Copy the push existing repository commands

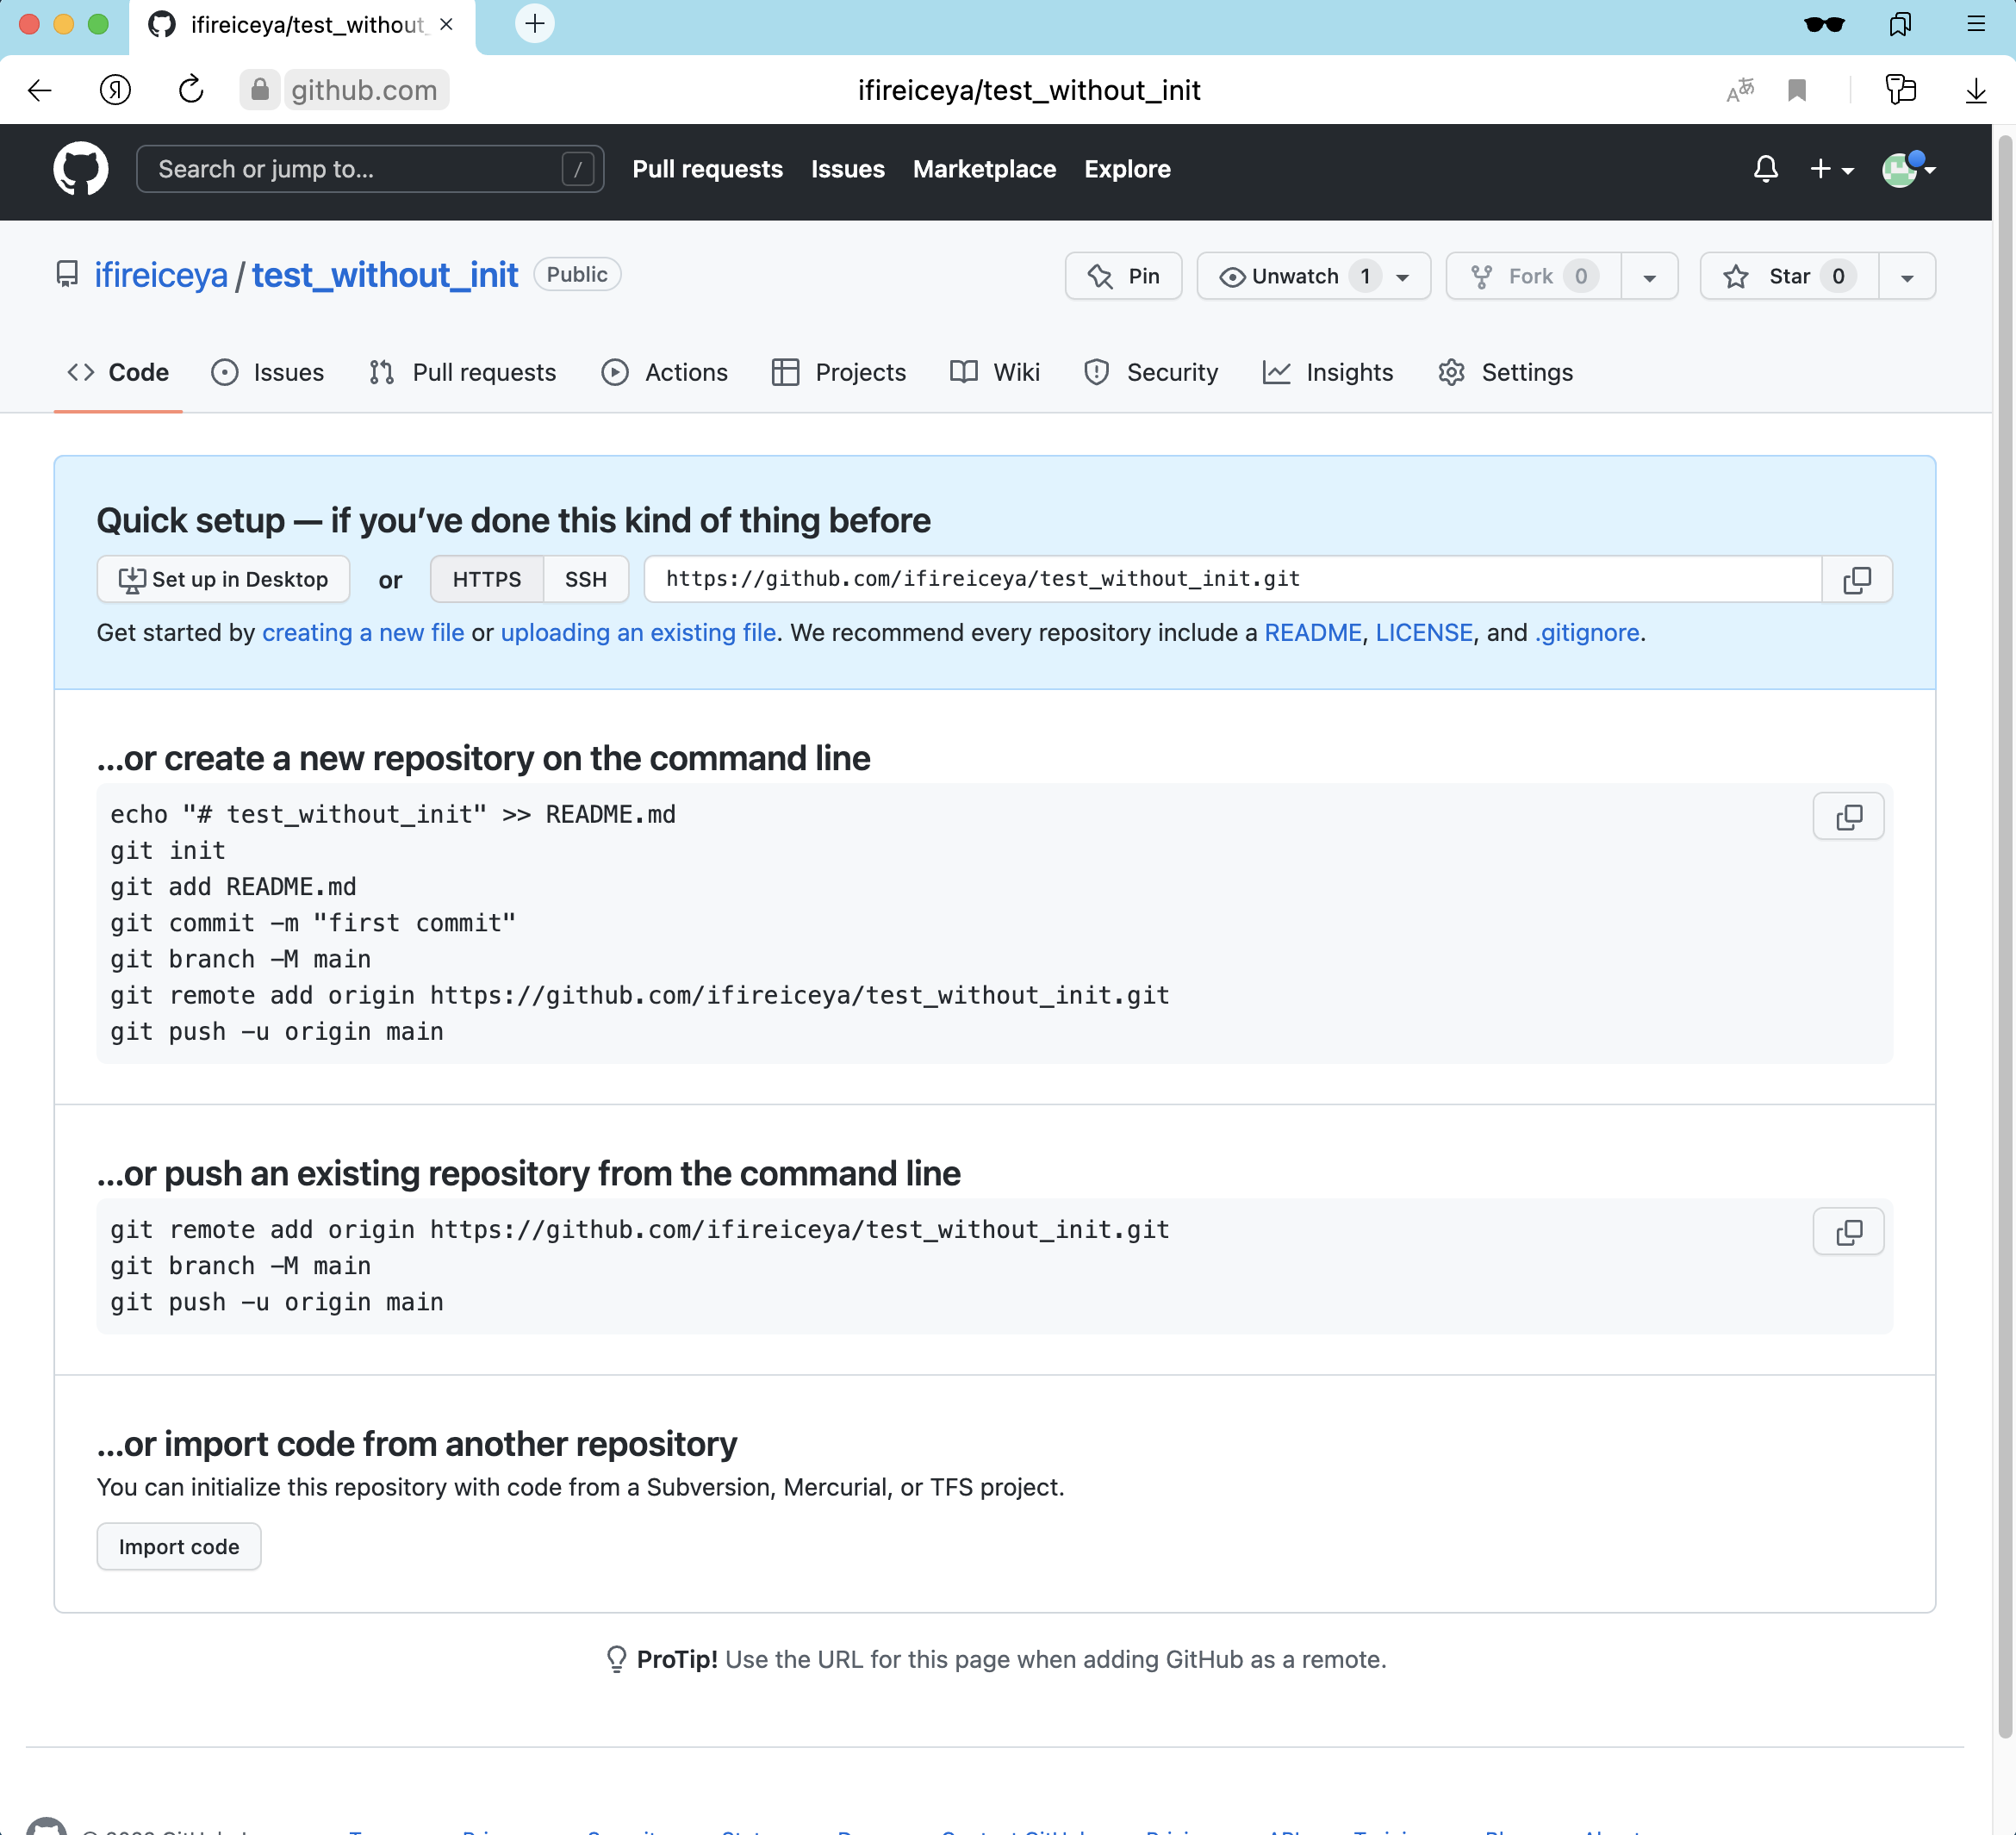coord(1848,1232)
